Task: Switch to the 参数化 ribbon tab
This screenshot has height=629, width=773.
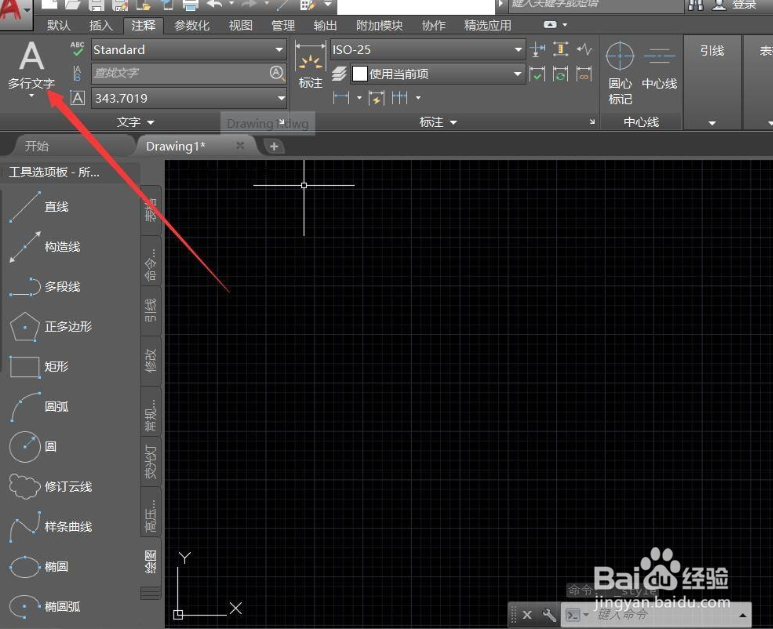Action: point(192,25)
